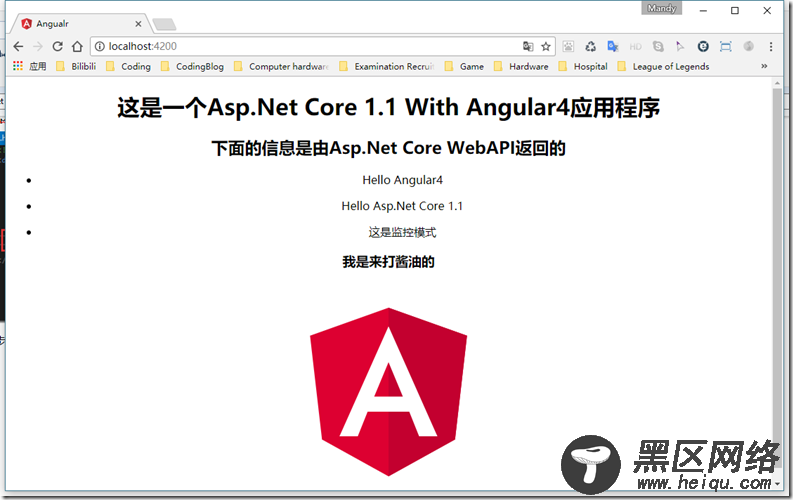Click the subheading 下面的信息是由Asp.Net Core WebAPI返回的
The height and width of the screenshot is (500, 793).
[388, 148]
